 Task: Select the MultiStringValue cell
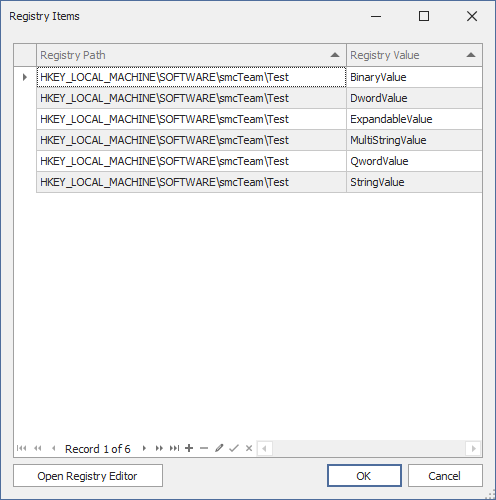[x=414, y=140]
